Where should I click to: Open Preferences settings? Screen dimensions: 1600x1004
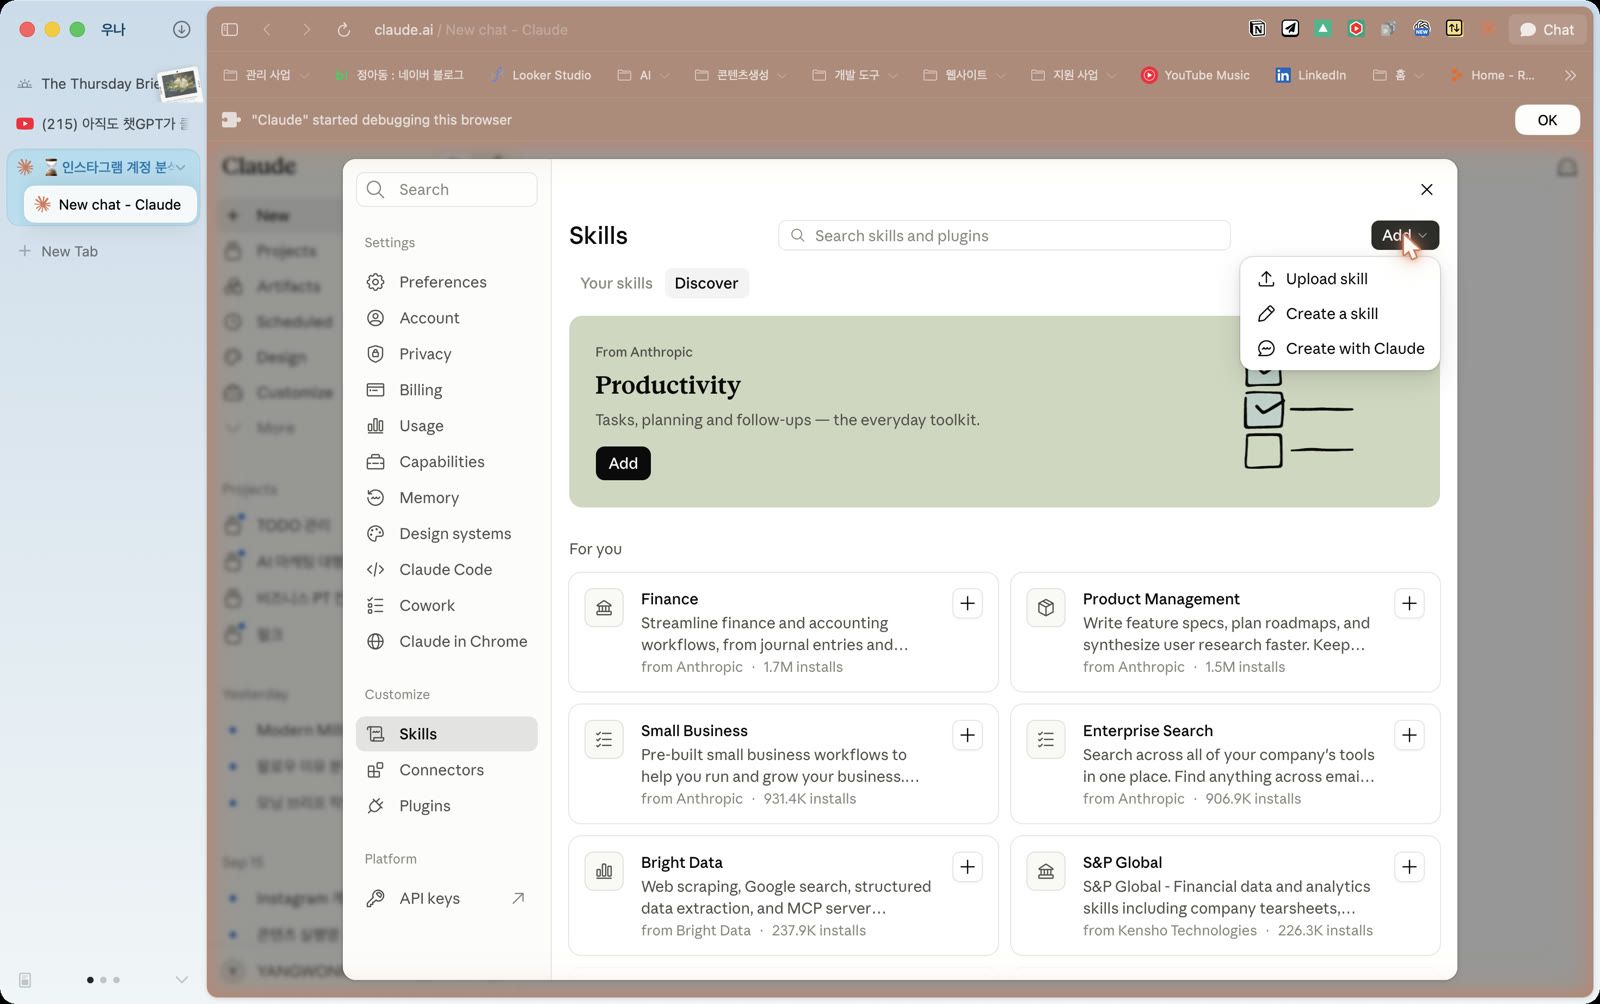click(446, 282)
